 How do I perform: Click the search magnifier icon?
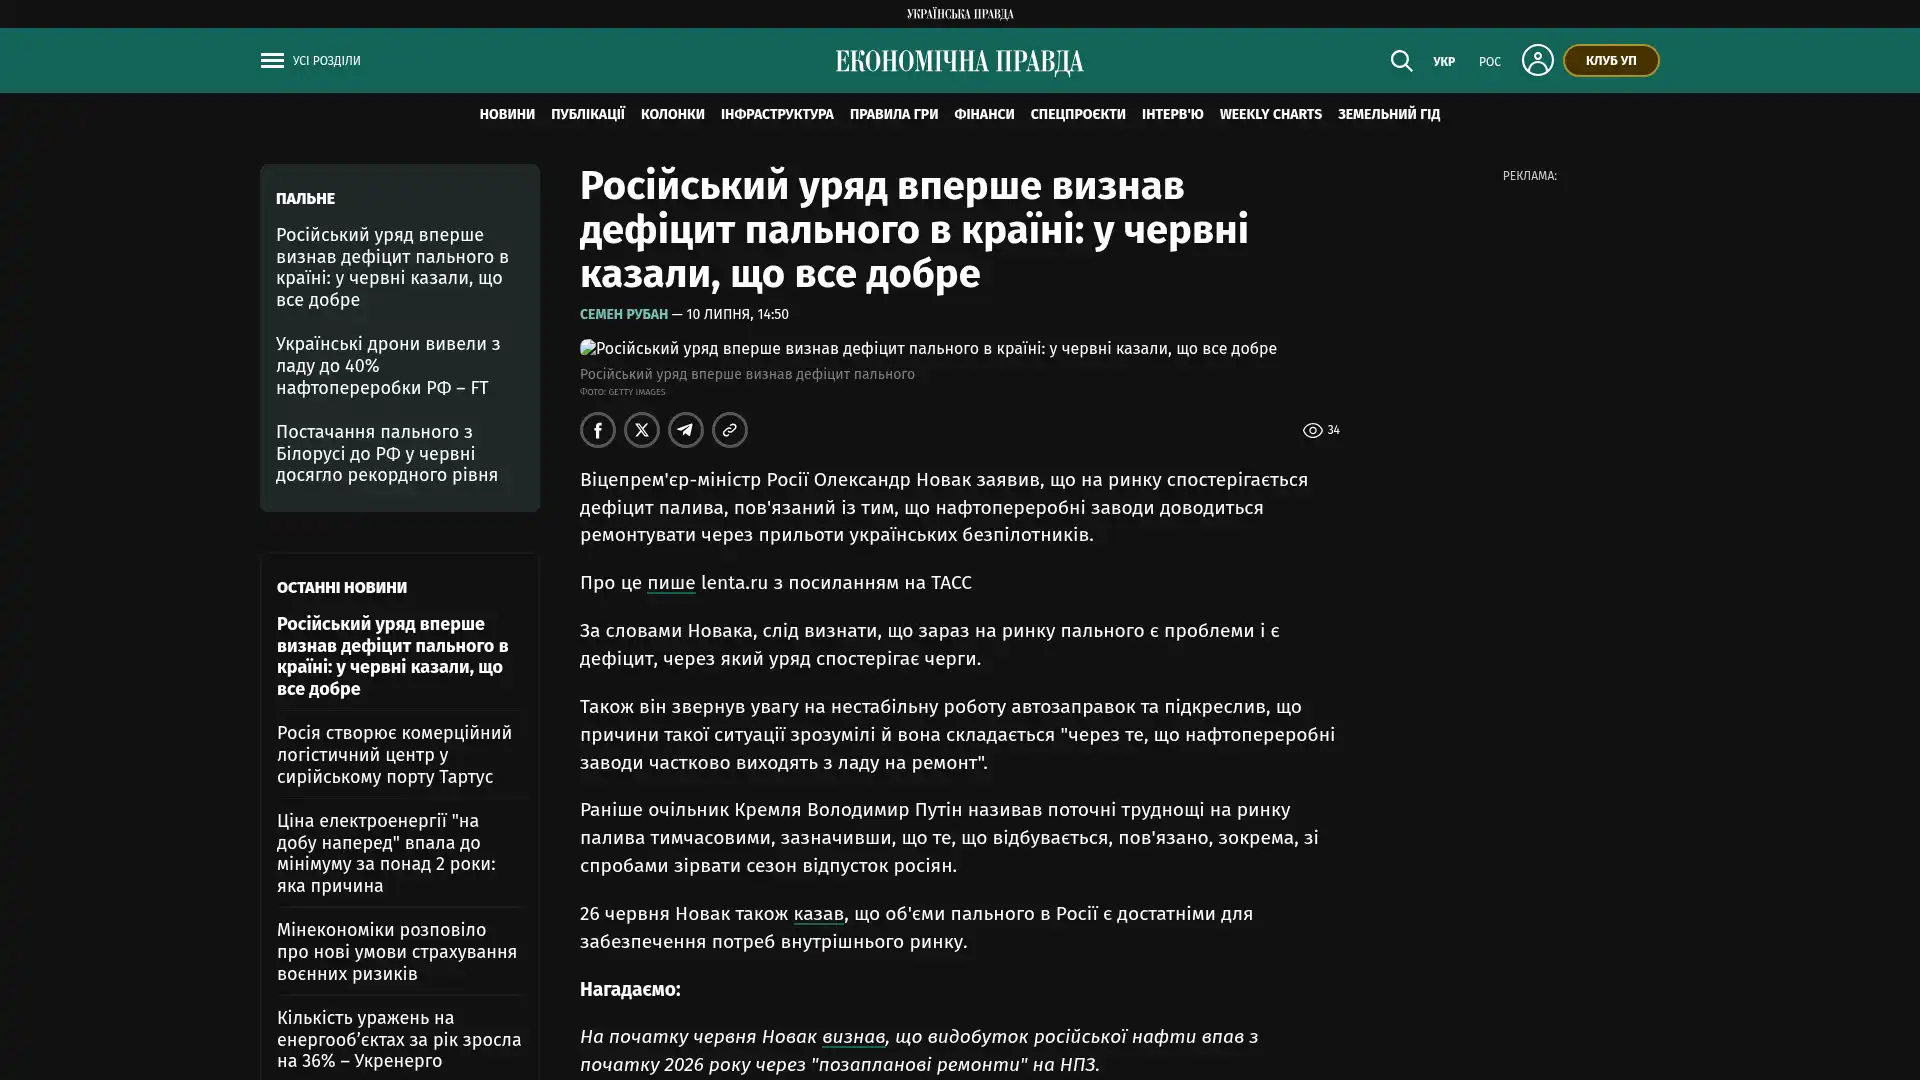coord(1401,61)
